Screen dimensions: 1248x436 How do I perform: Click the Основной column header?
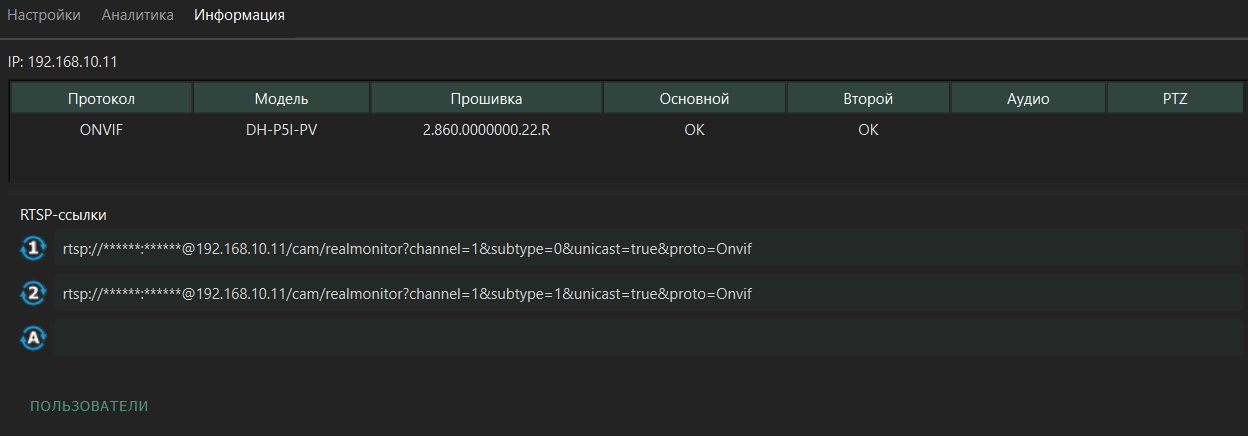click(x=694, y=99)
